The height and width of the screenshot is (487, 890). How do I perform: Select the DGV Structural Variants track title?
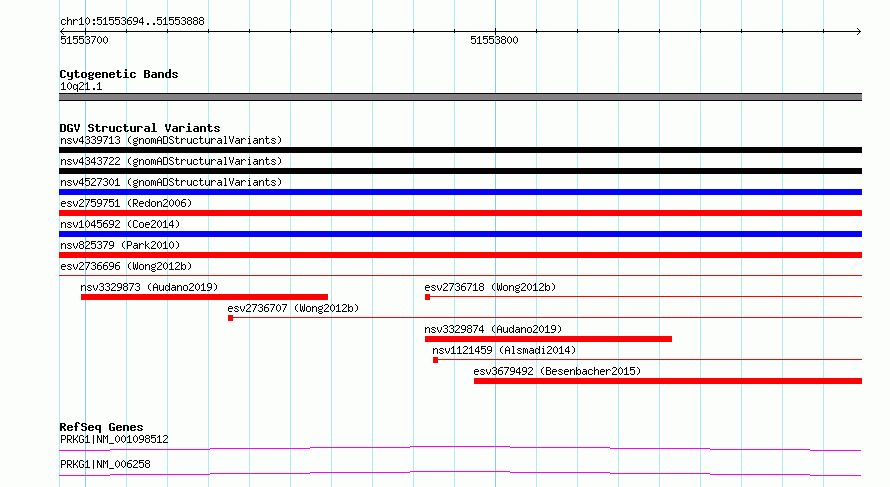point(140,128)
